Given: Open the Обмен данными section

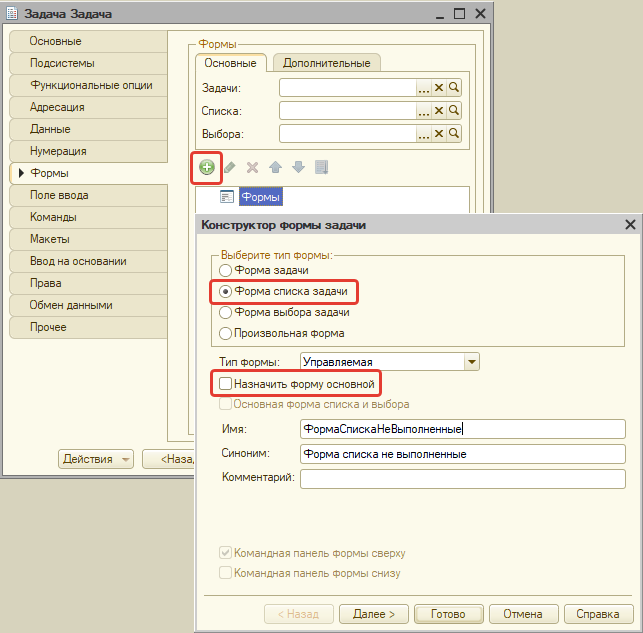Looking at the screenshot, I should pos(88,305).
